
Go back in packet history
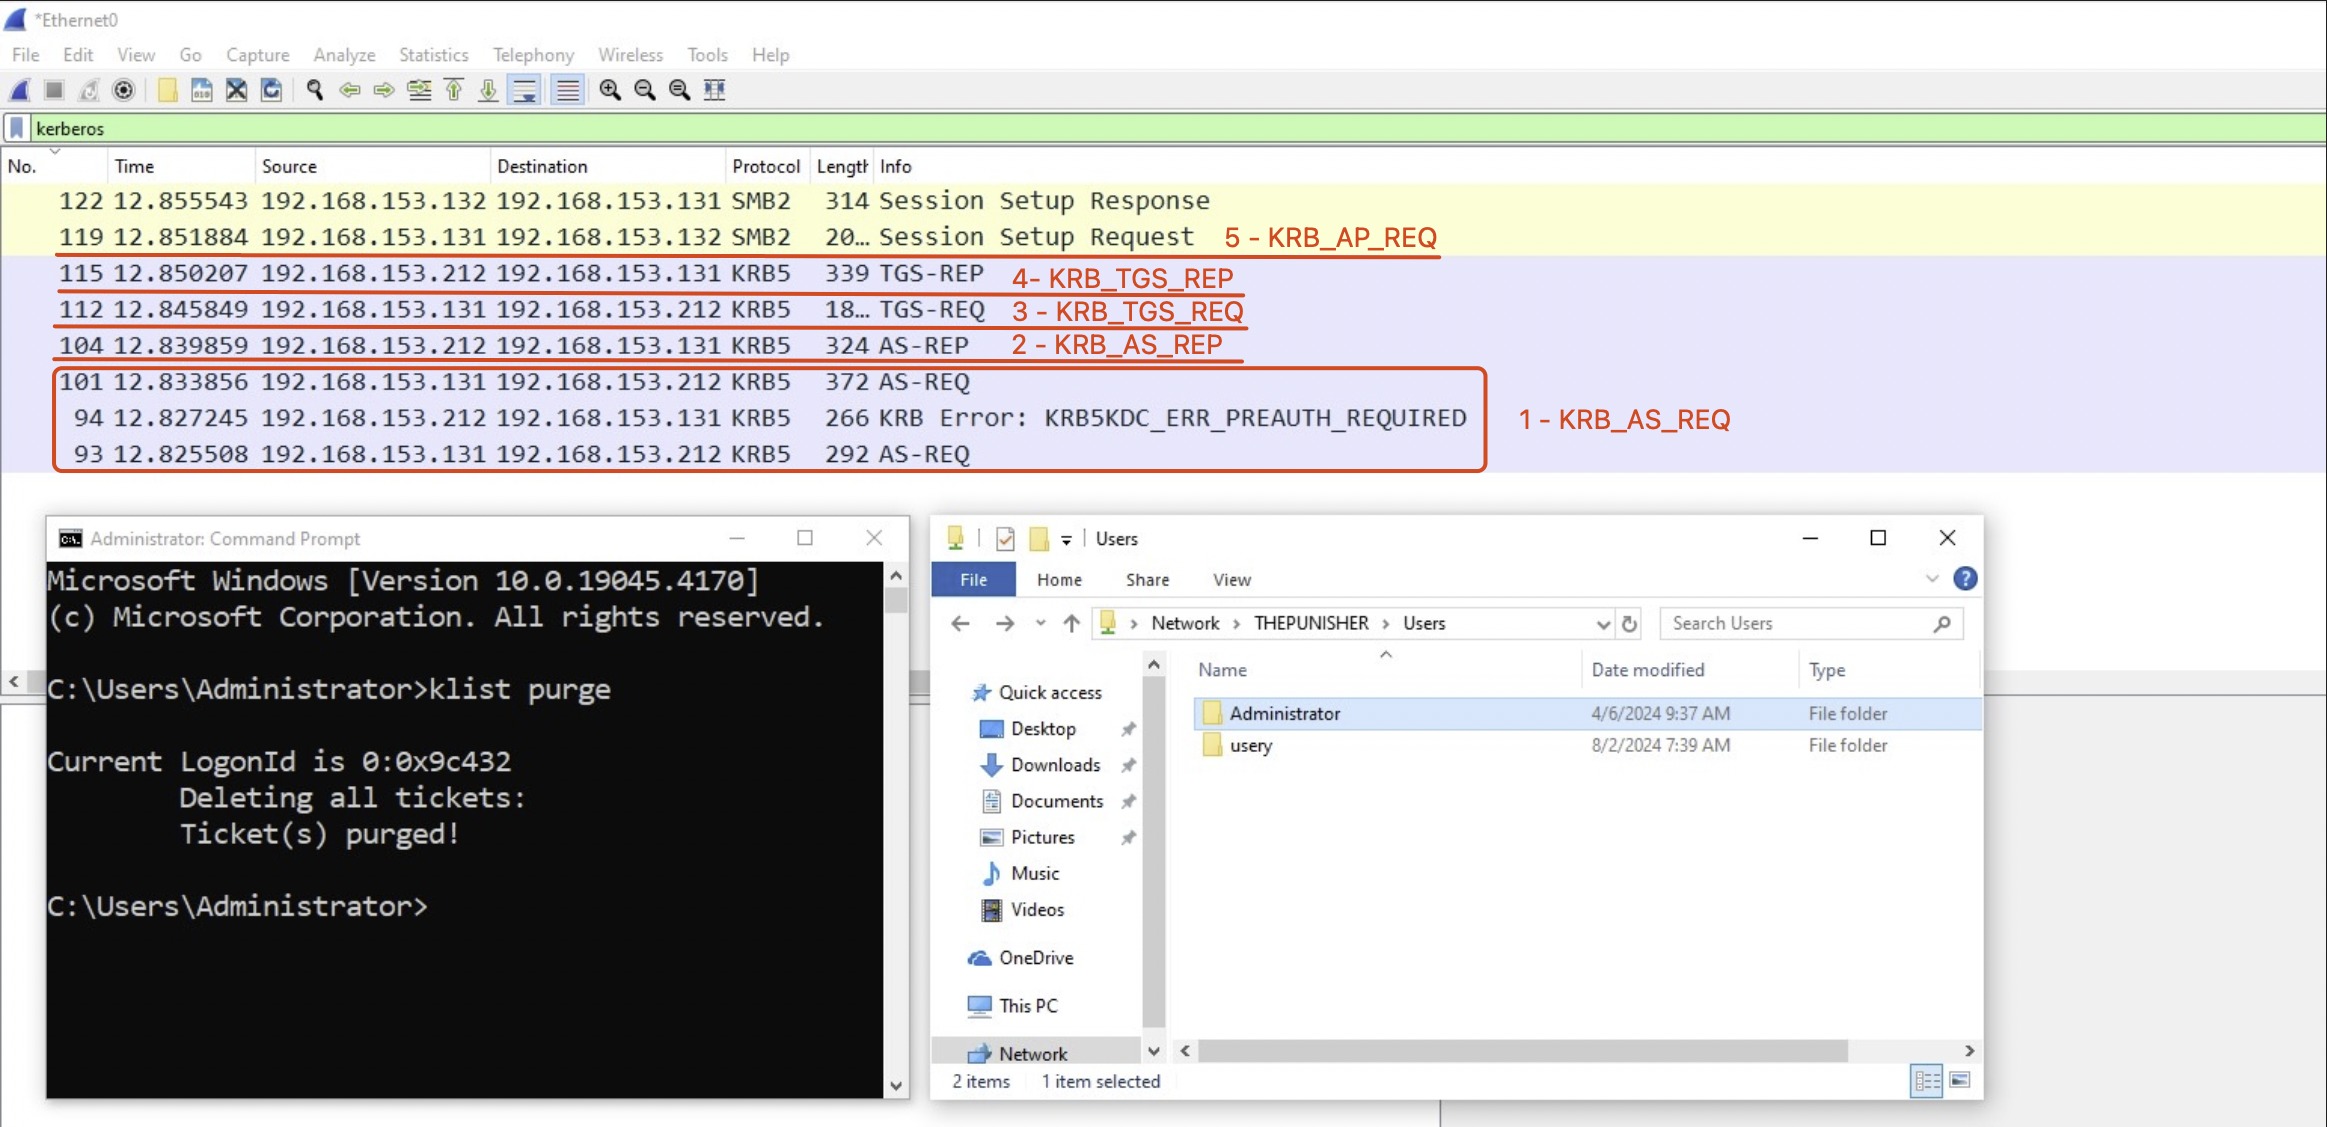pos(350,91)
